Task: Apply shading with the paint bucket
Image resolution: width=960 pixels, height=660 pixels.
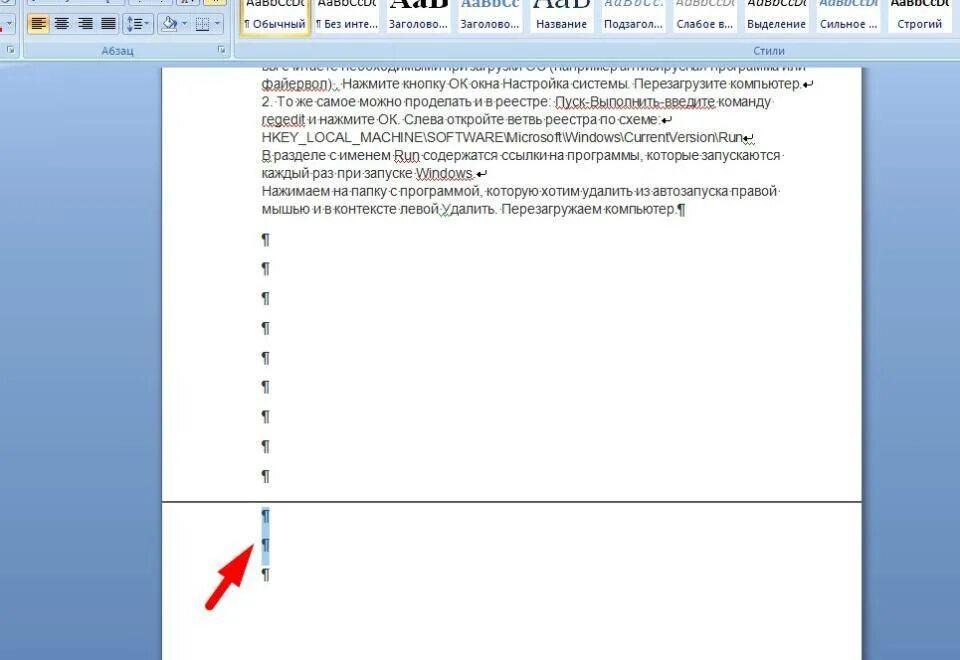Action: [x=168, y=24]
